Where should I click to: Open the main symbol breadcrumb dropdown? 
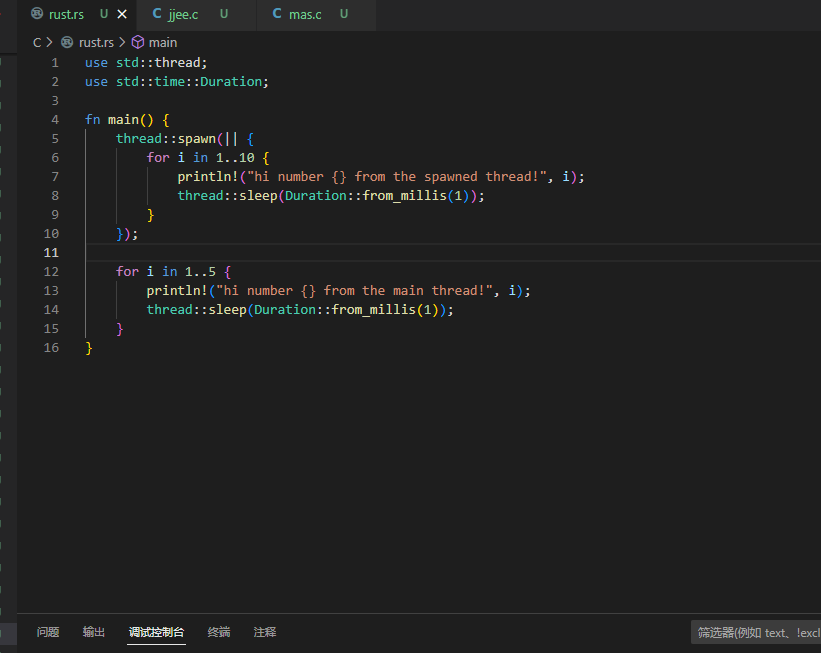162,42
